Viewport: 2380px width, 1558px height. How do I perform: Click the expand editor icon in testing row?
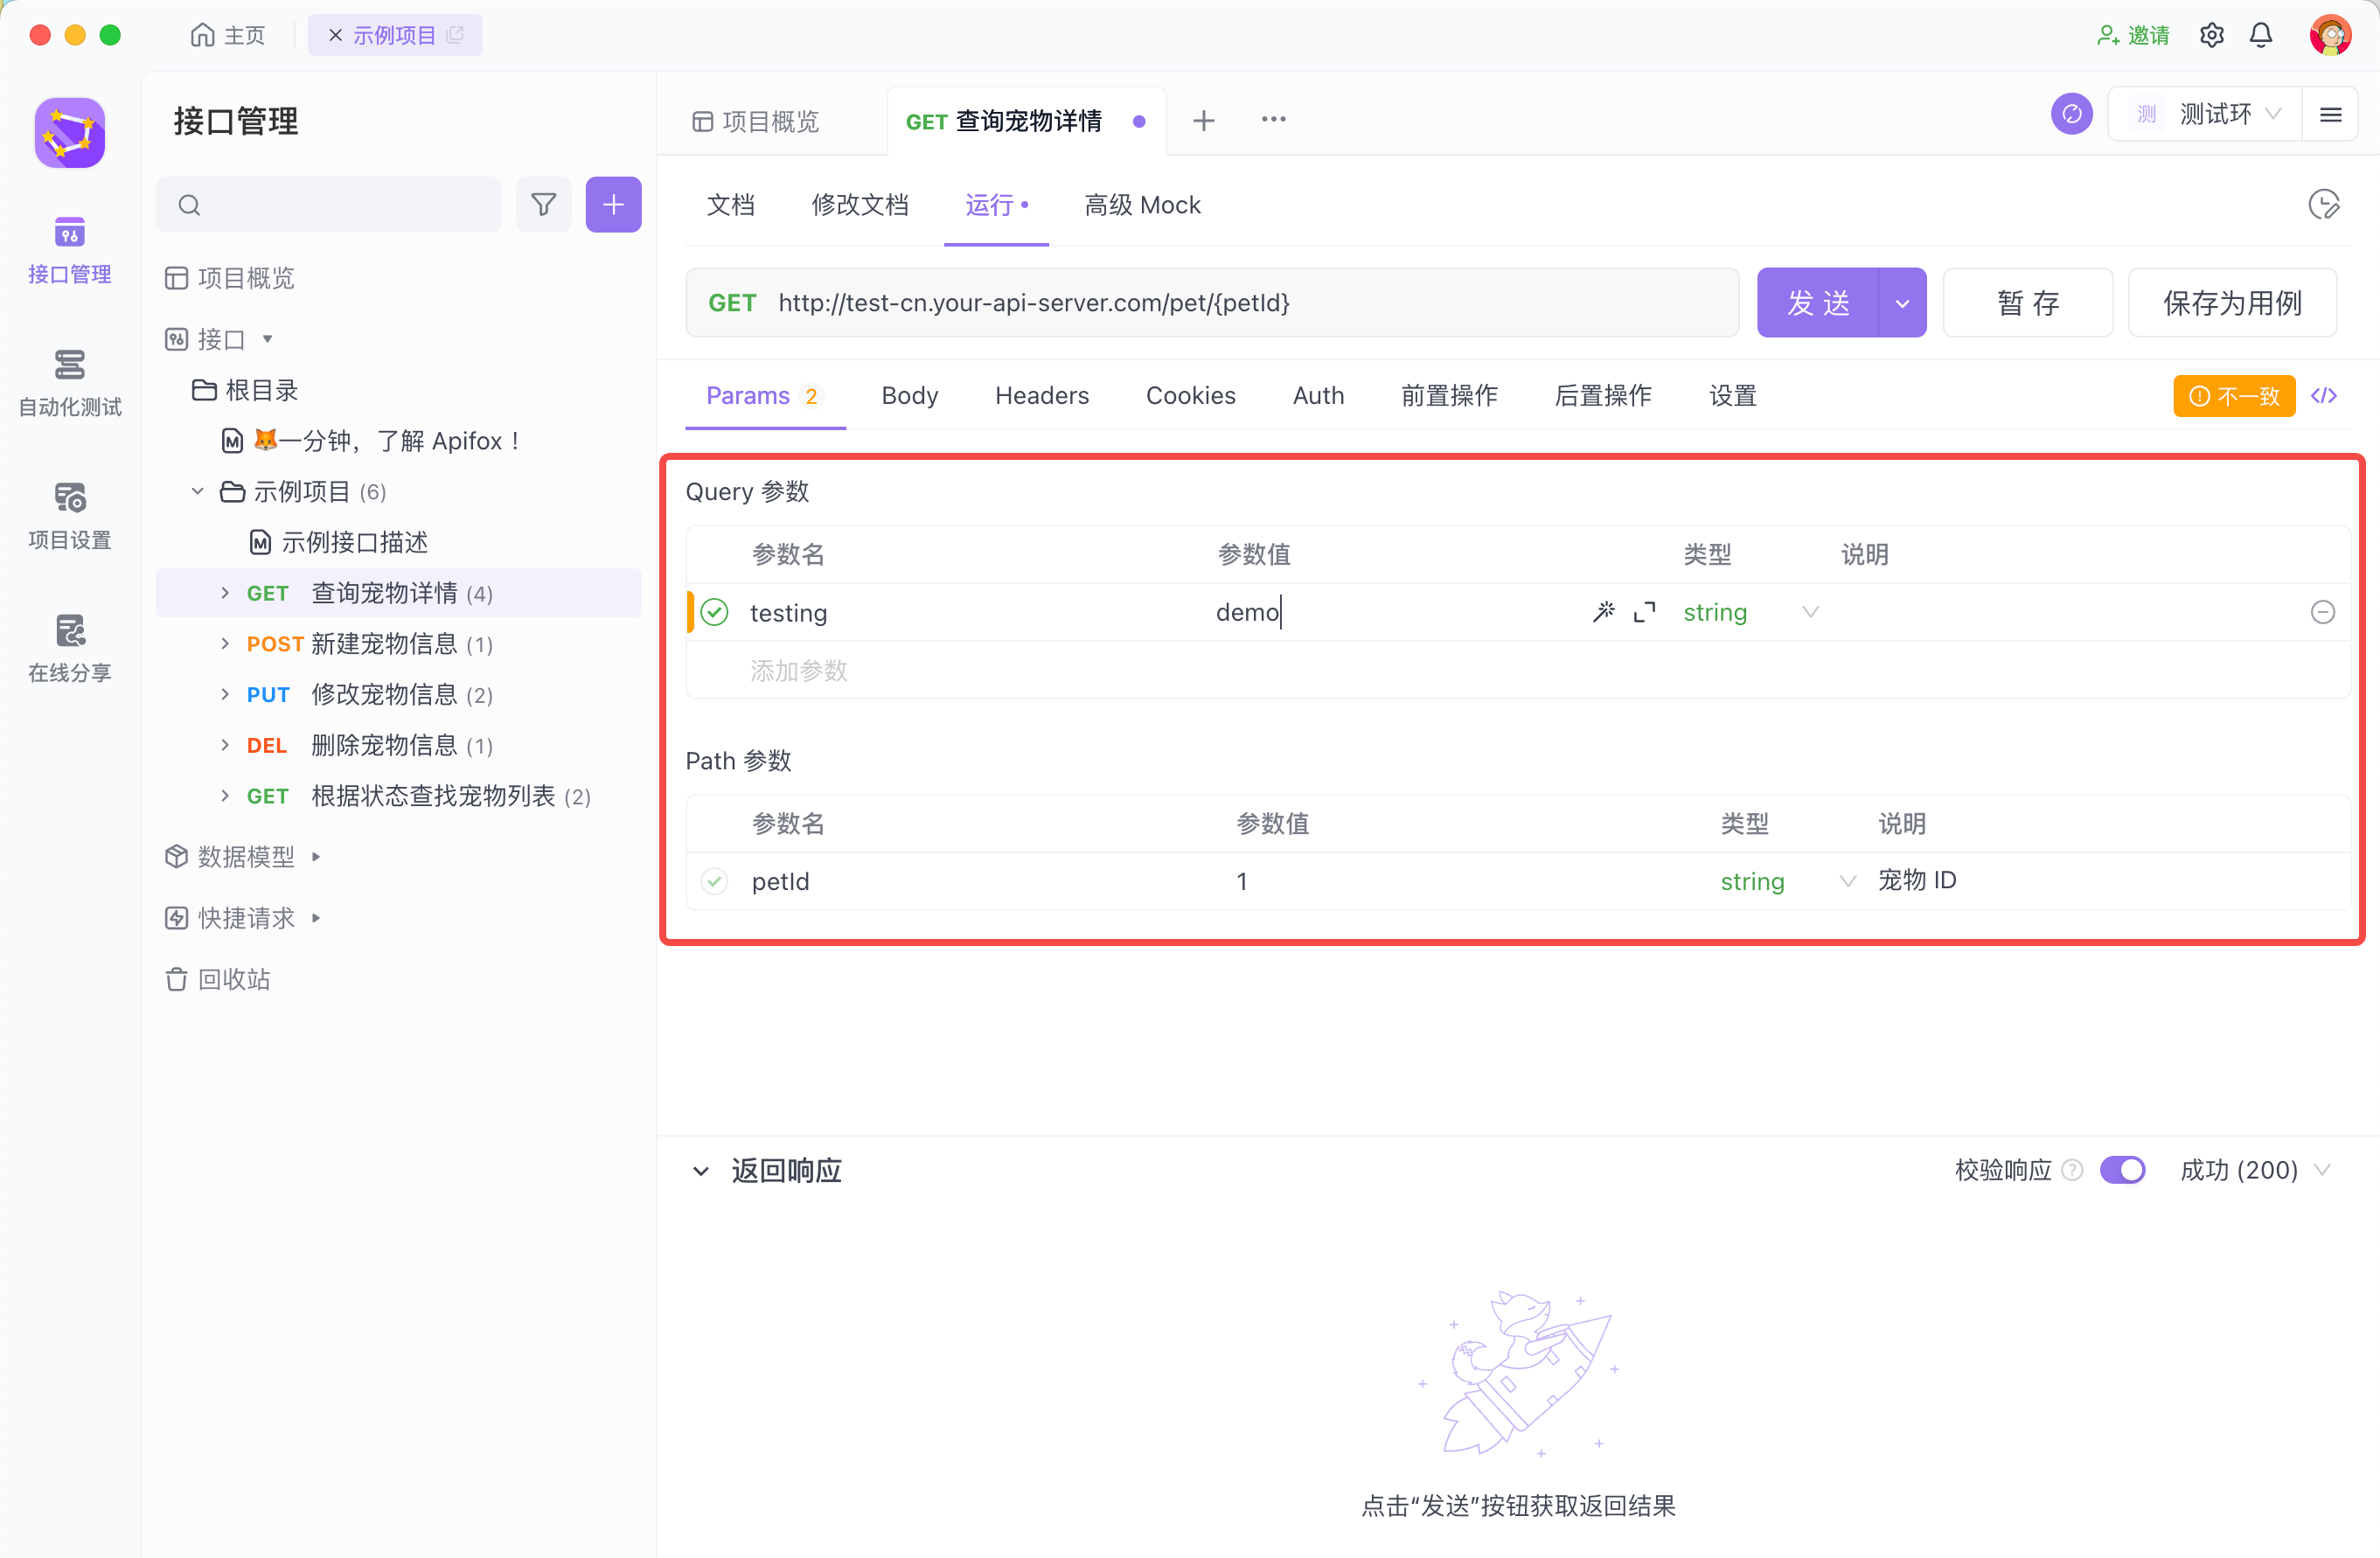[x=1644, y=612]
